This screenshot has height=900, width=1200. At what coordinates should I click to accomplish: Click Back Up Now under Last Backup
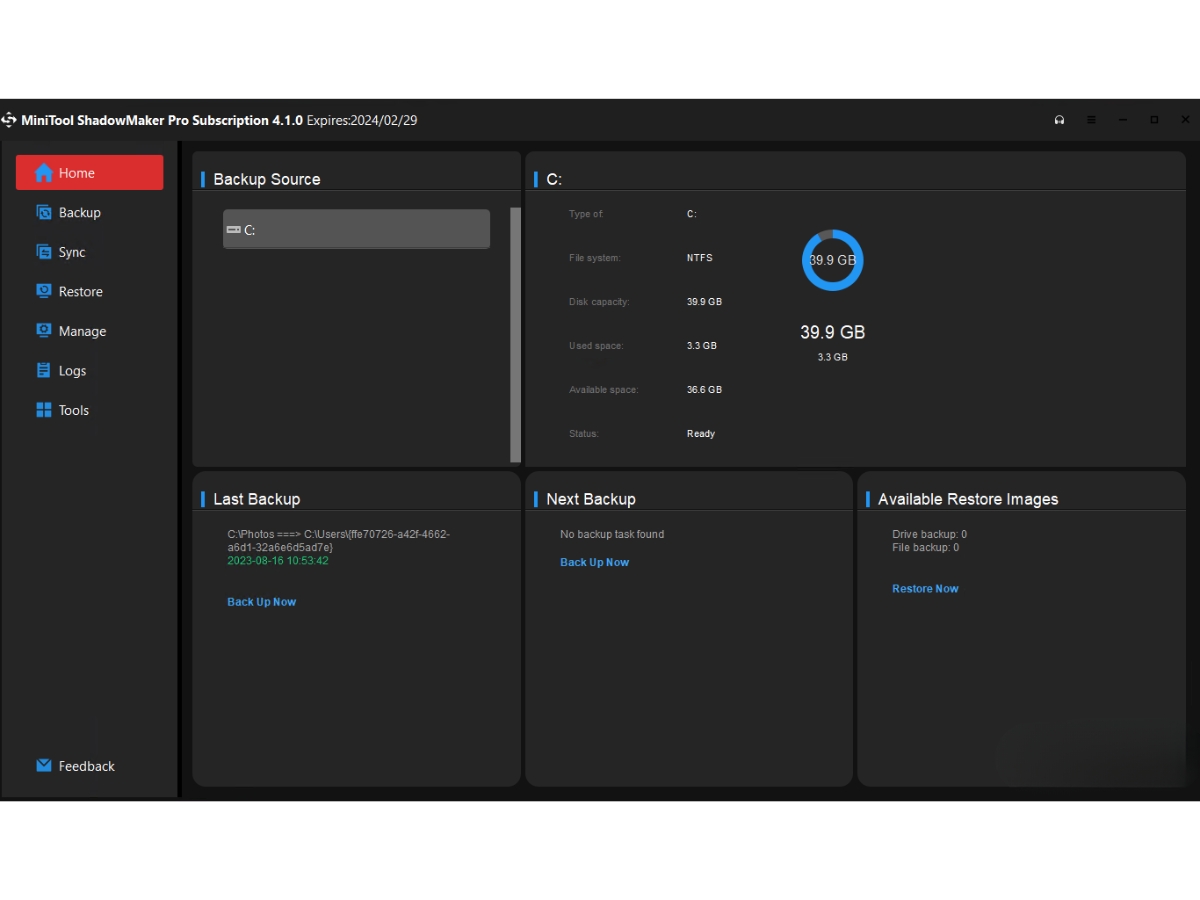(262, 602)
